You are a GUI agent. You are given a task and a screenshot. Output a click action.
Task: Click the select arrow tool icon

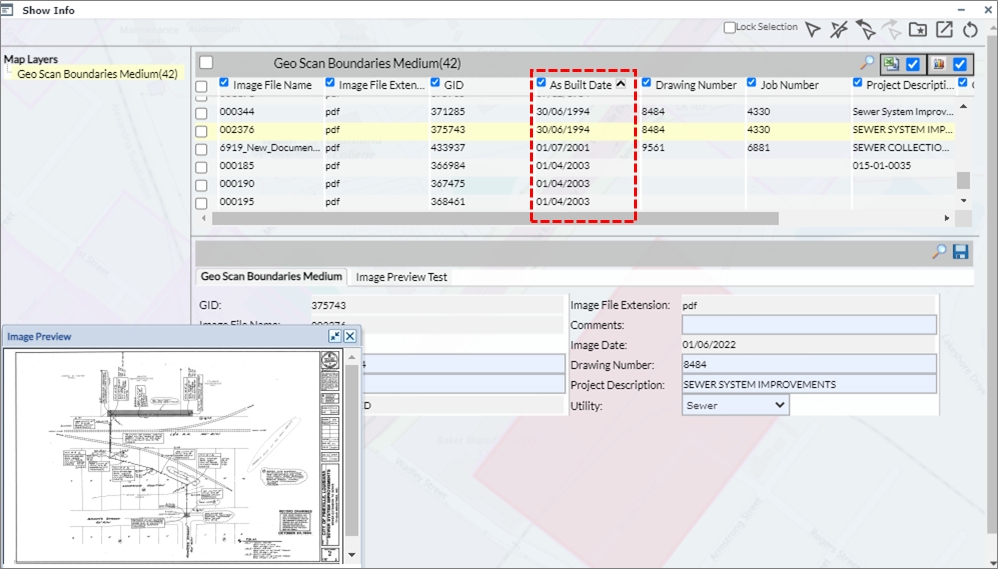pos(813,30)
